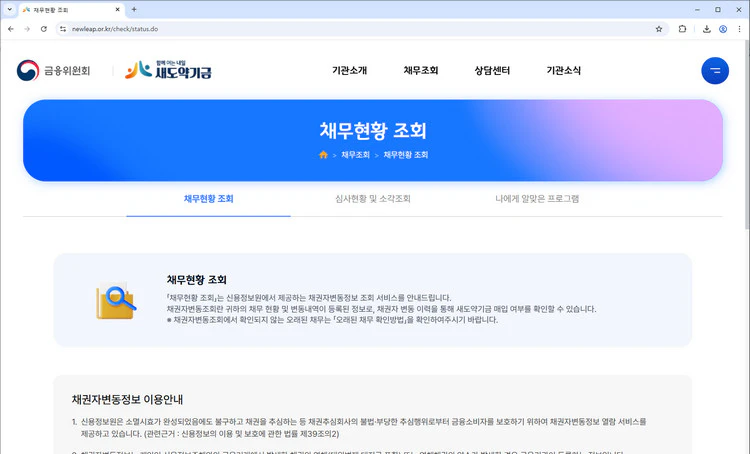Open the Chrome profile icon
The image size is (750, 454).
click(x=722, y=29)
